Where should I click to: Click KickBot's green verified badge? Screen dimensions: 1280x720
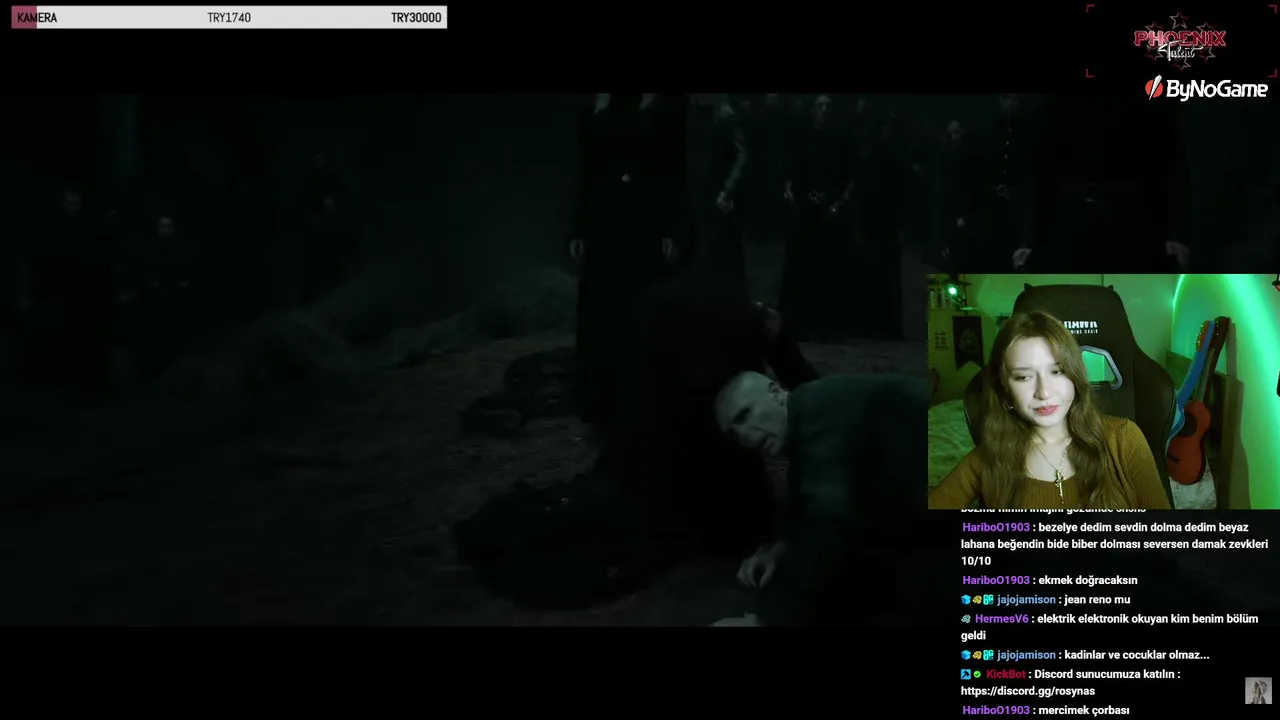pyautogui.click(x=977, y=675)
